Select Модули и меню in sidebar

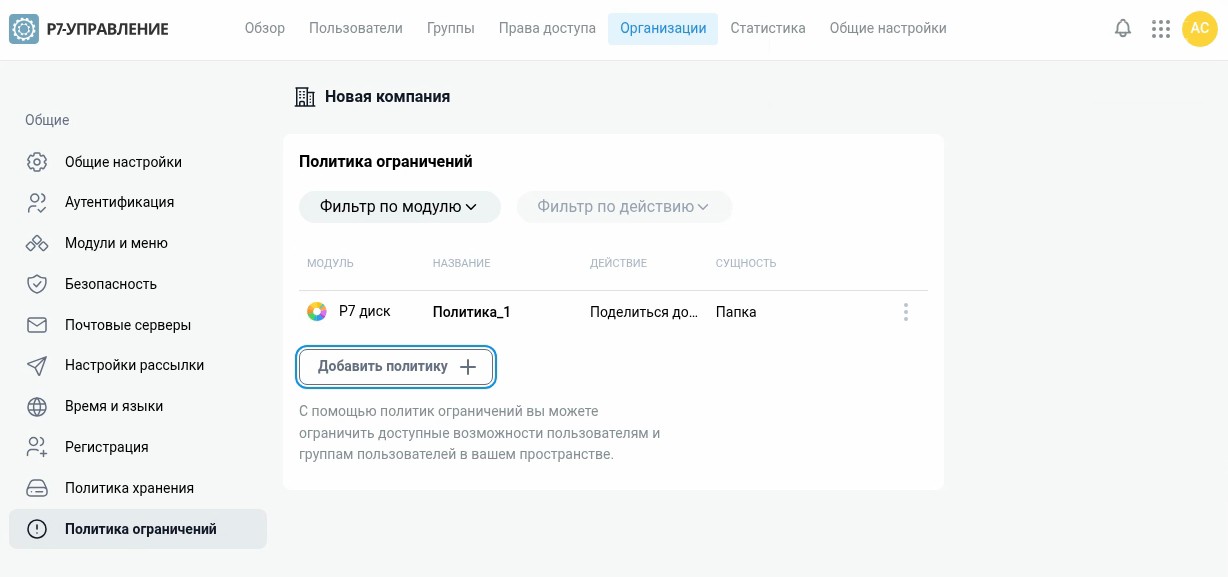138,243
